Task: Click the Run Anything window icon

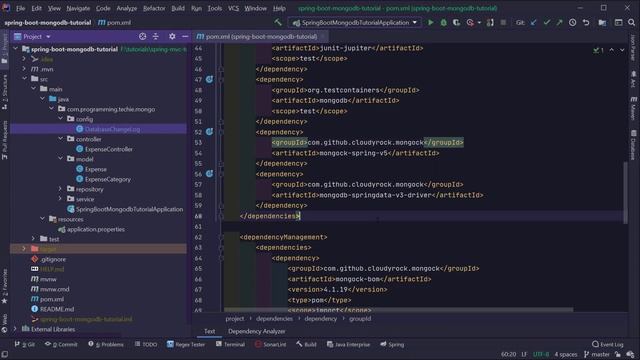Action: point(618,23)
